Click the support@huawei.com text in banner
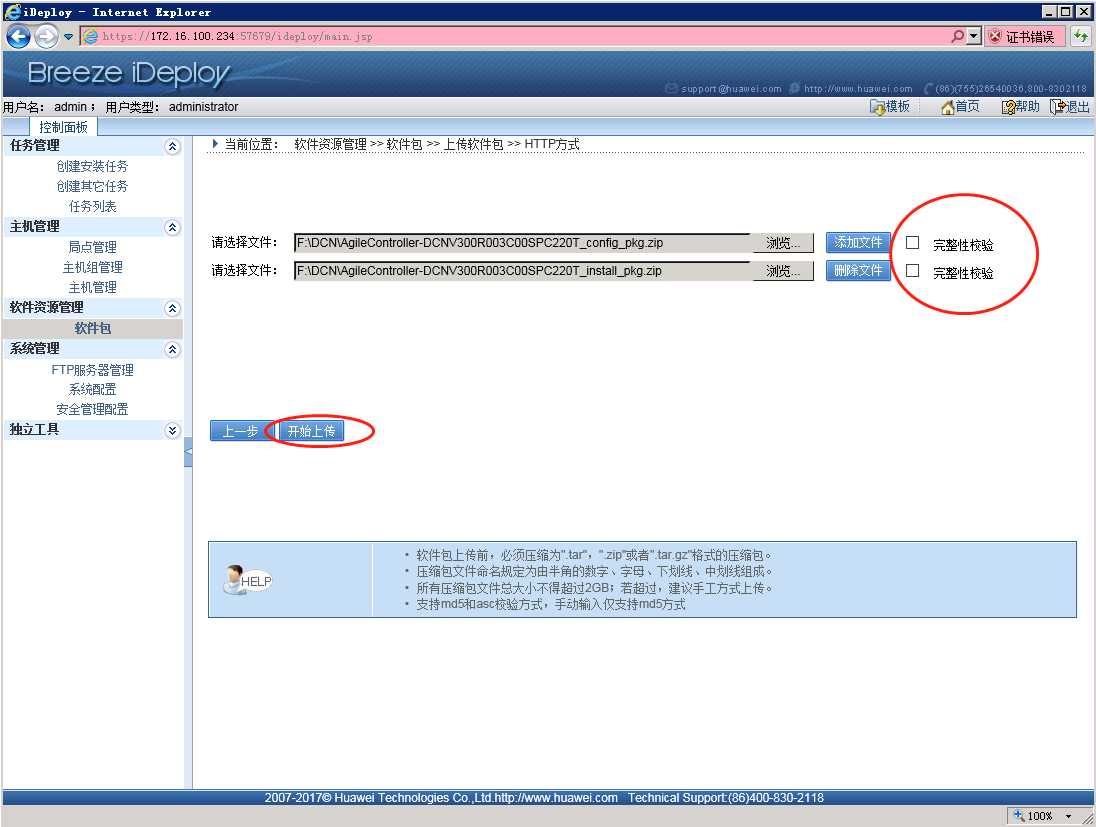 (731, 89)
